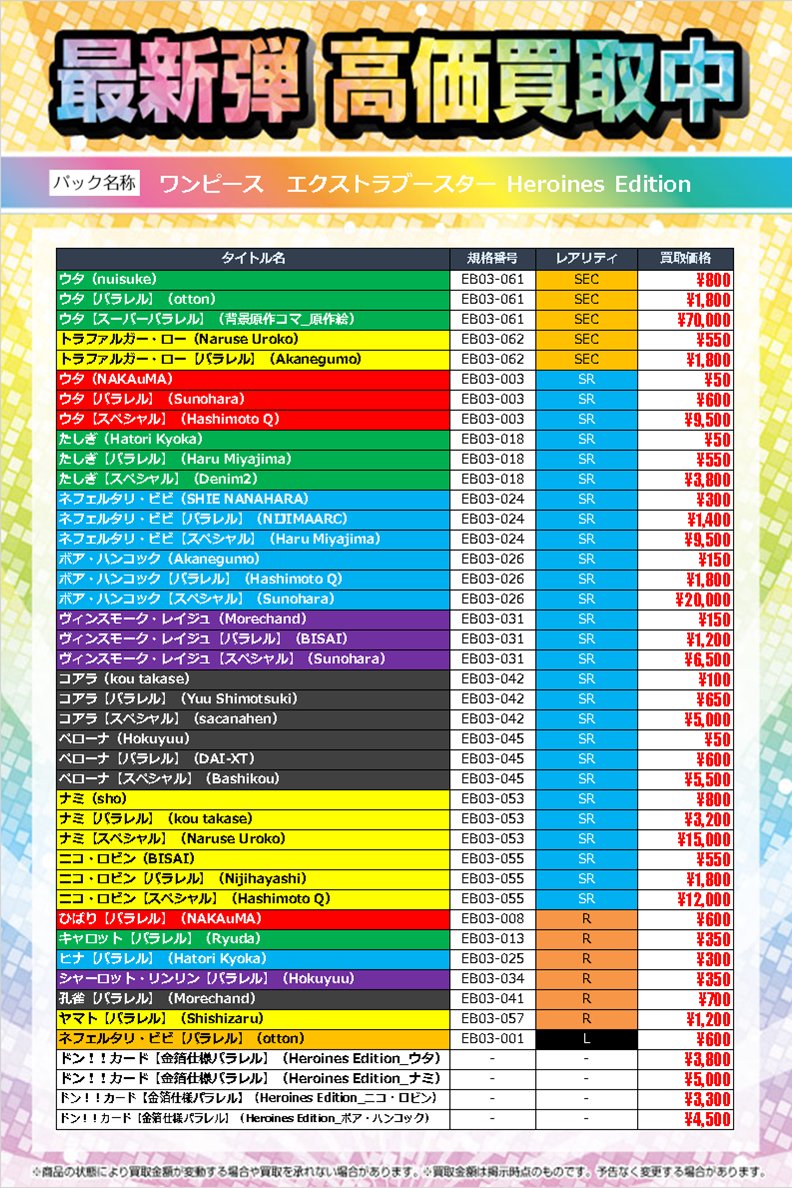Click the EB03-034 code cell
The image size is (792, 1188).
click(x=493, y=979)
